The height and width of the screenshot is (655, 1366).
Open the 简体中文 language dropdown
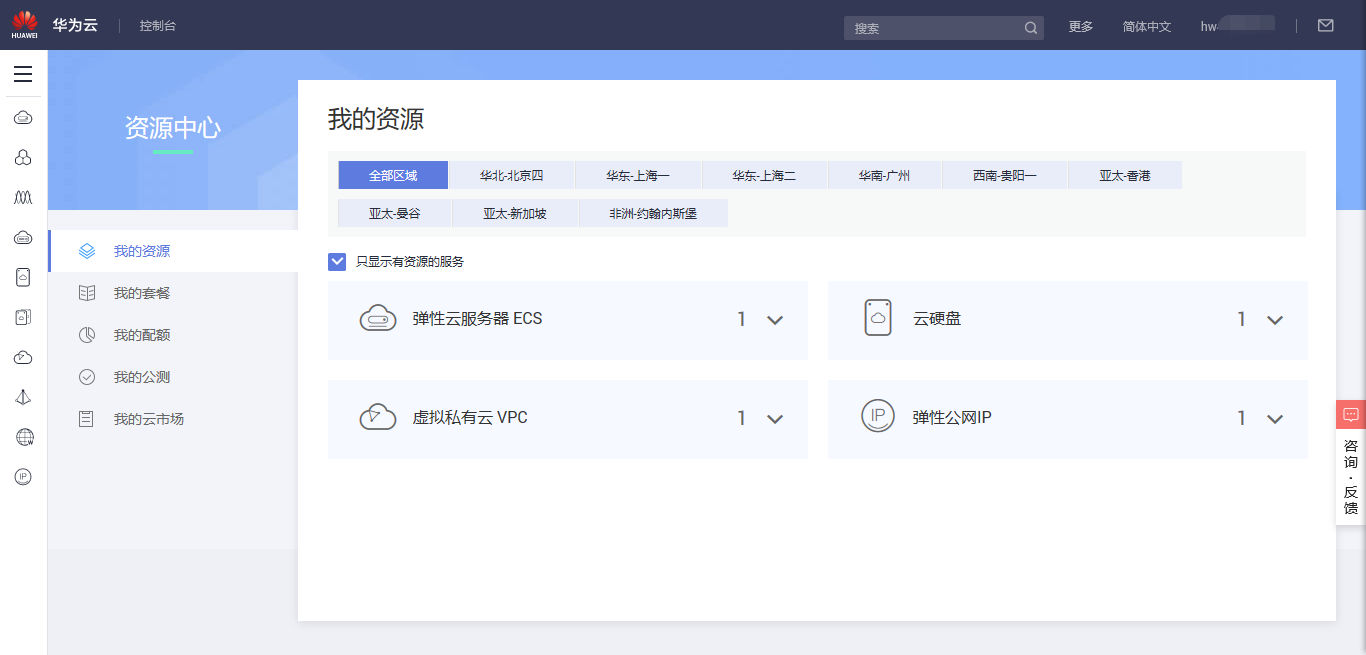click(1147, 27)
